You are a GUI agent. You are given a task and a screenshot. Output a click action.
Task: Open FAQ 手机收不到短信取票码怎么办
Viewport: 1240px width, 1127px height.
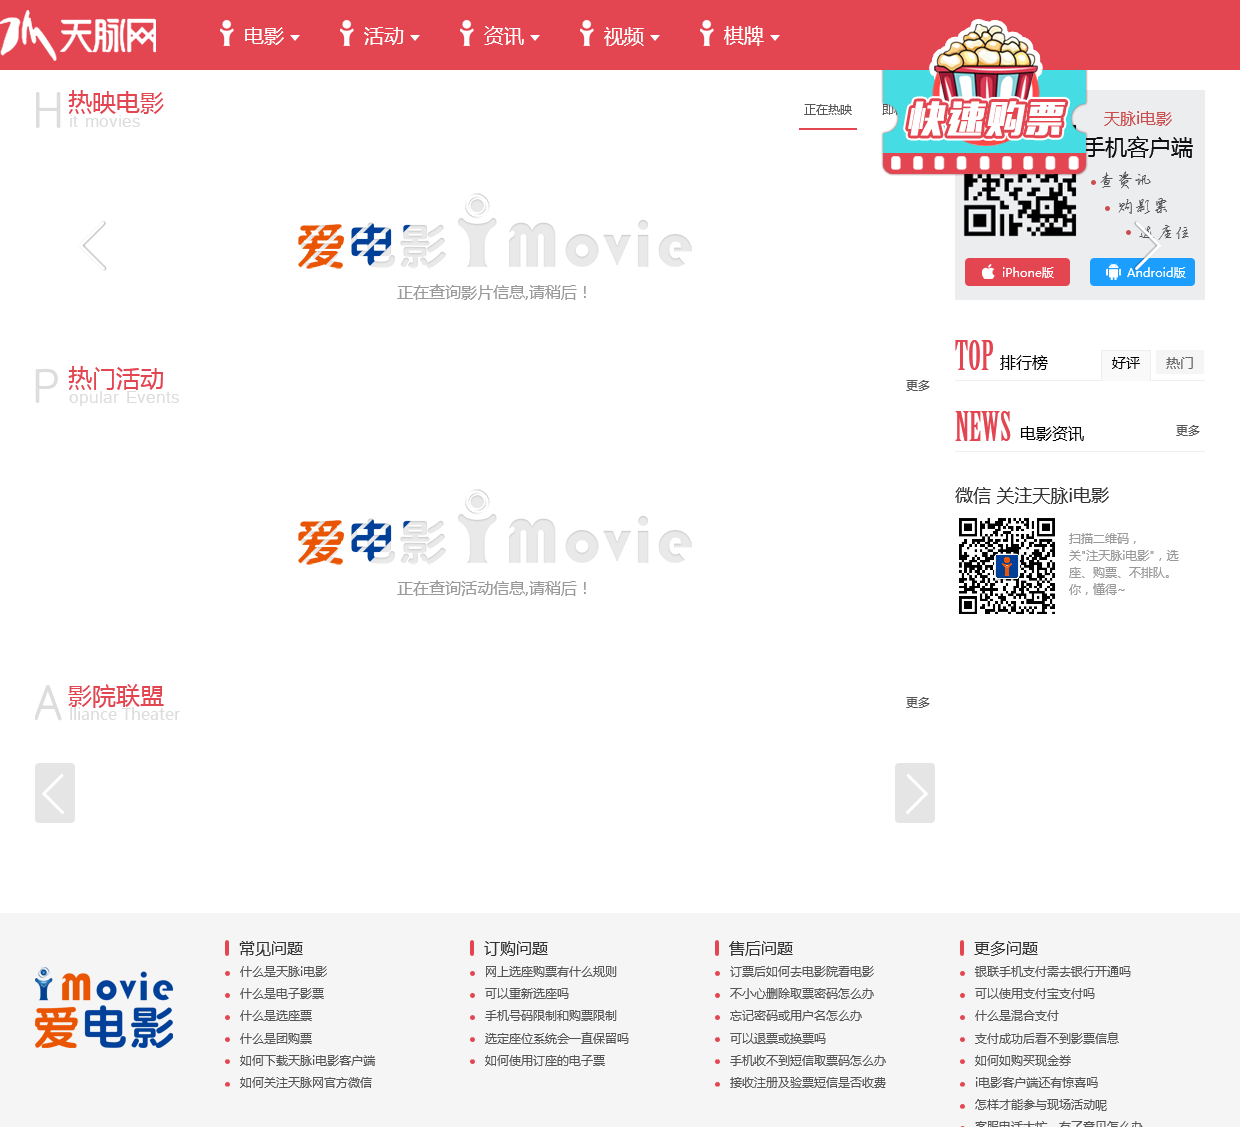coord(808,1061)
